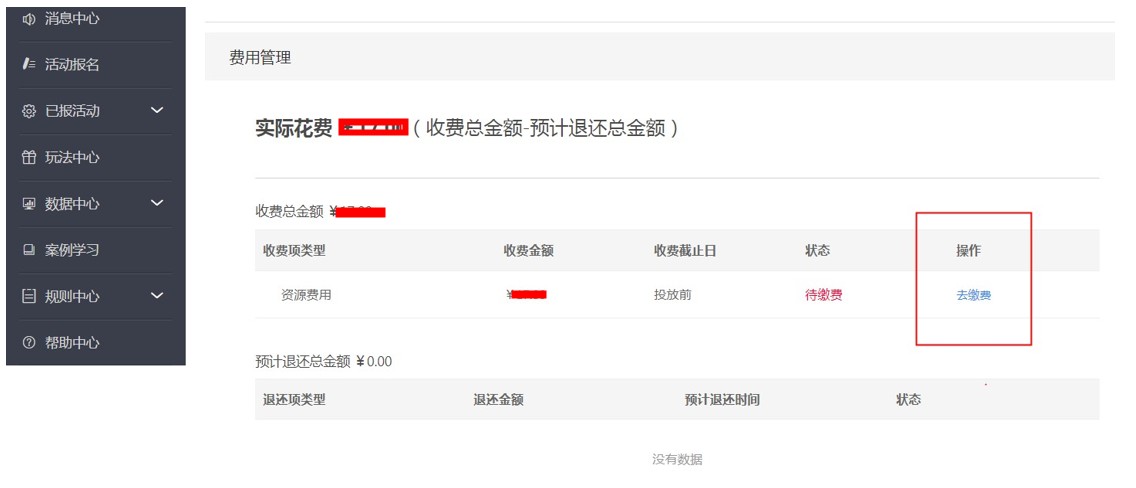Click the document icon beside 规则中心
This screenshot has width=1136, height=488.
(x=28, y=297)
